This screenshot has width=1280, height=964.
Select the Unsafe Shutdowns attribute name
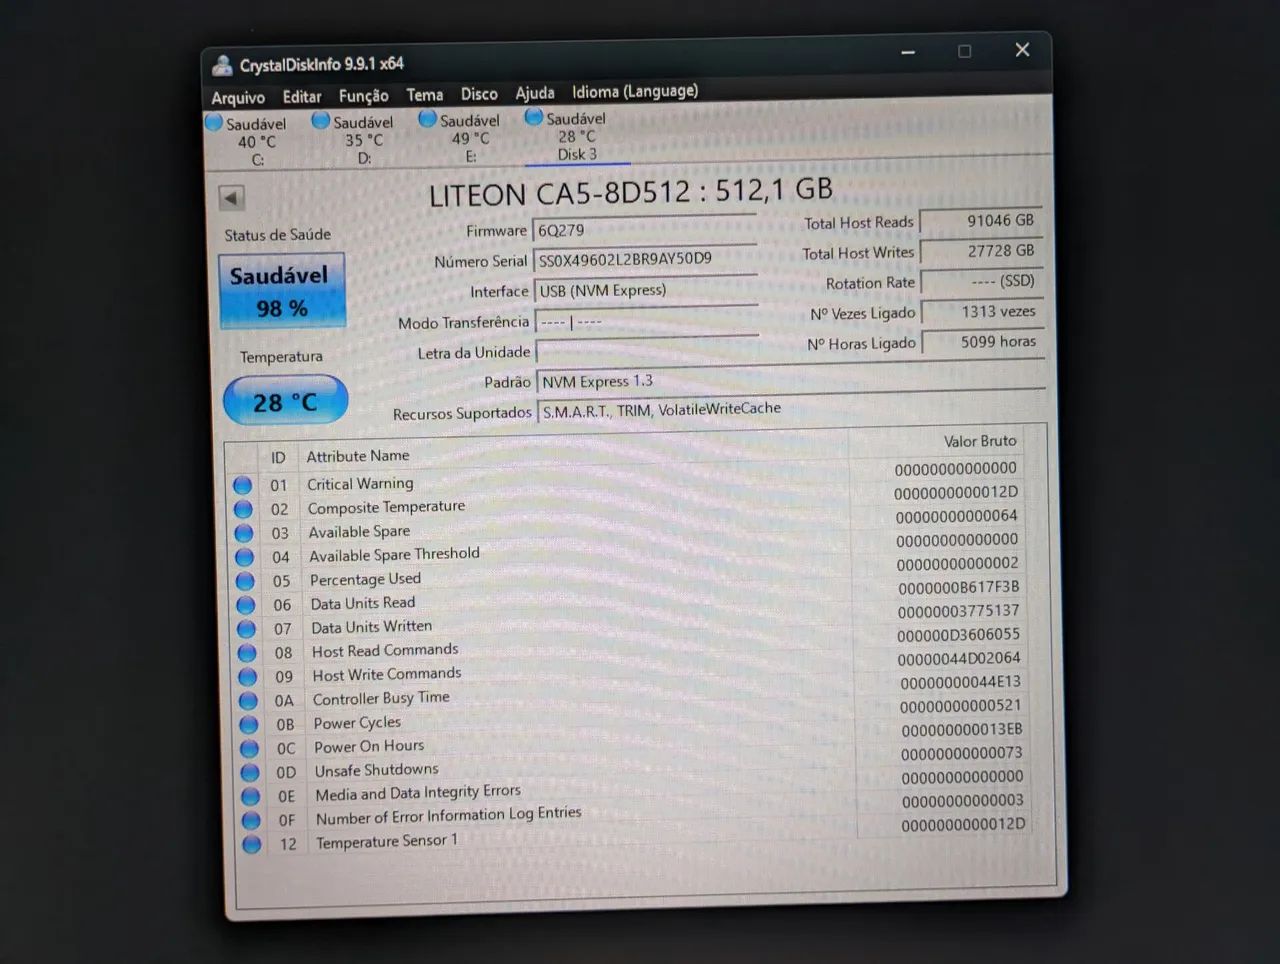(x=377, y=770)
